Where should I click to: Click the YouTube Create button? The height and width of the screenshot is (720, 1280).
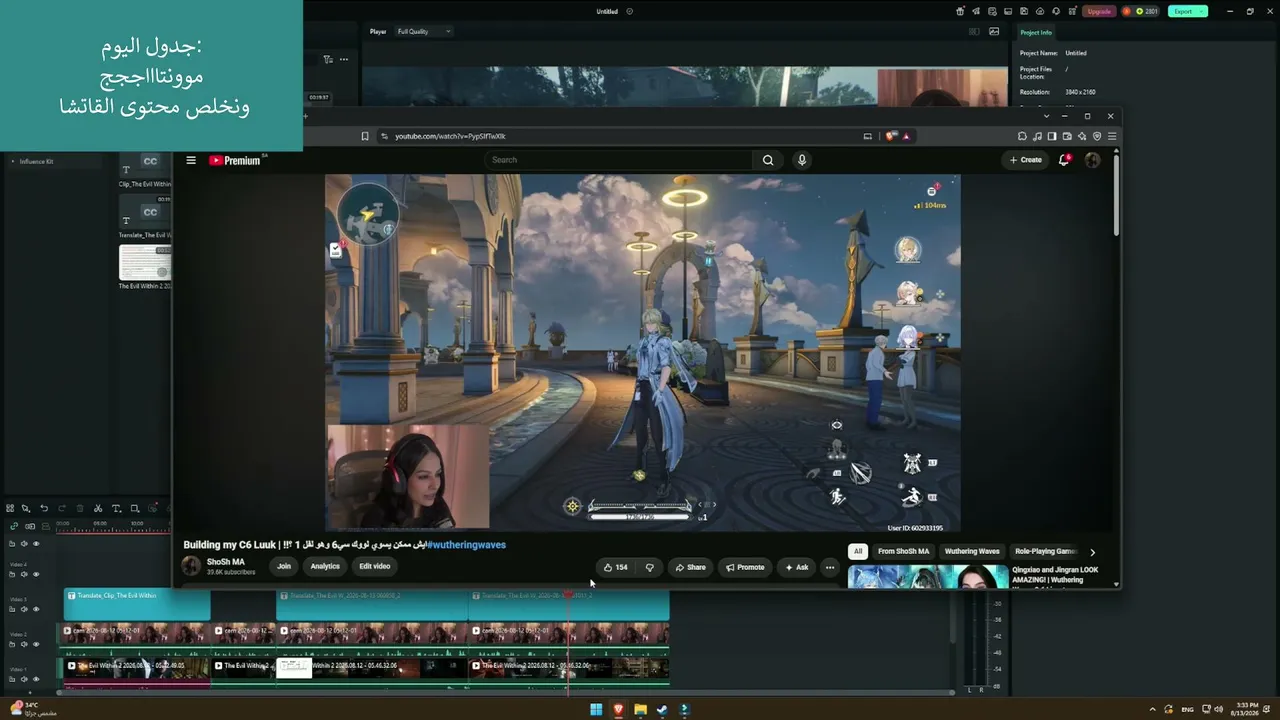[1026, 160]
